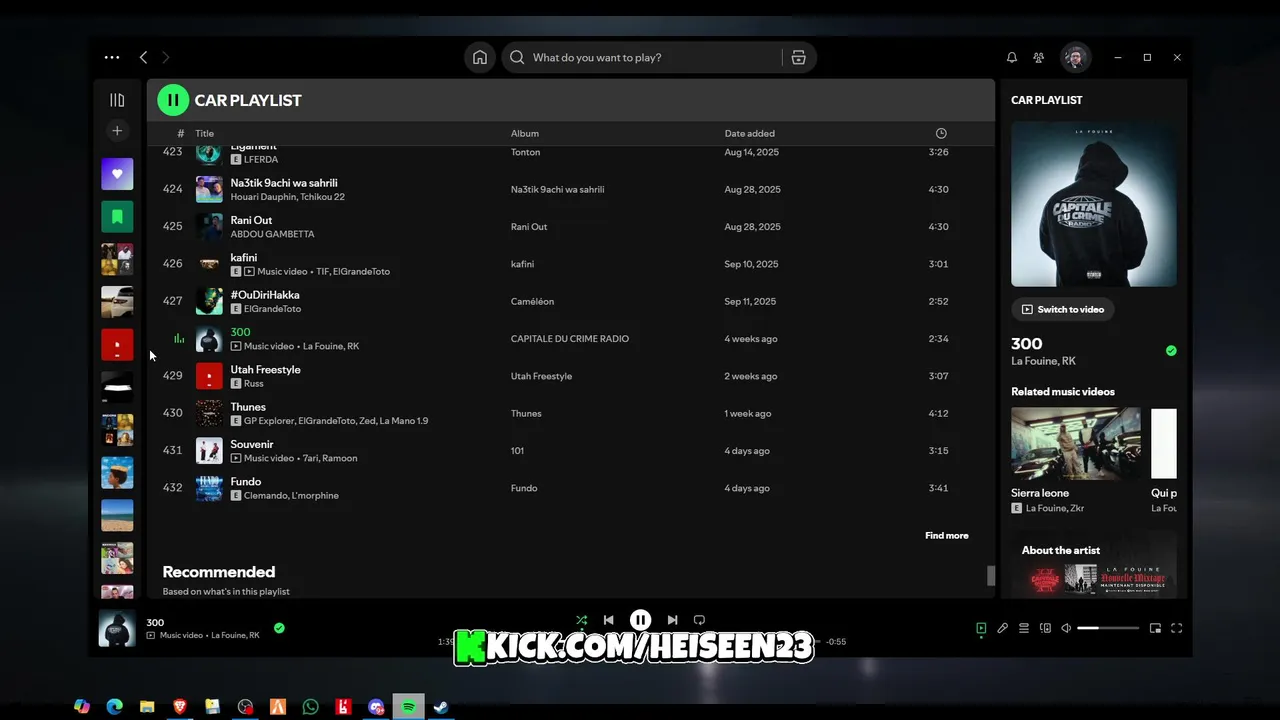
Task: Open the Home page icon
Action: 480,58
